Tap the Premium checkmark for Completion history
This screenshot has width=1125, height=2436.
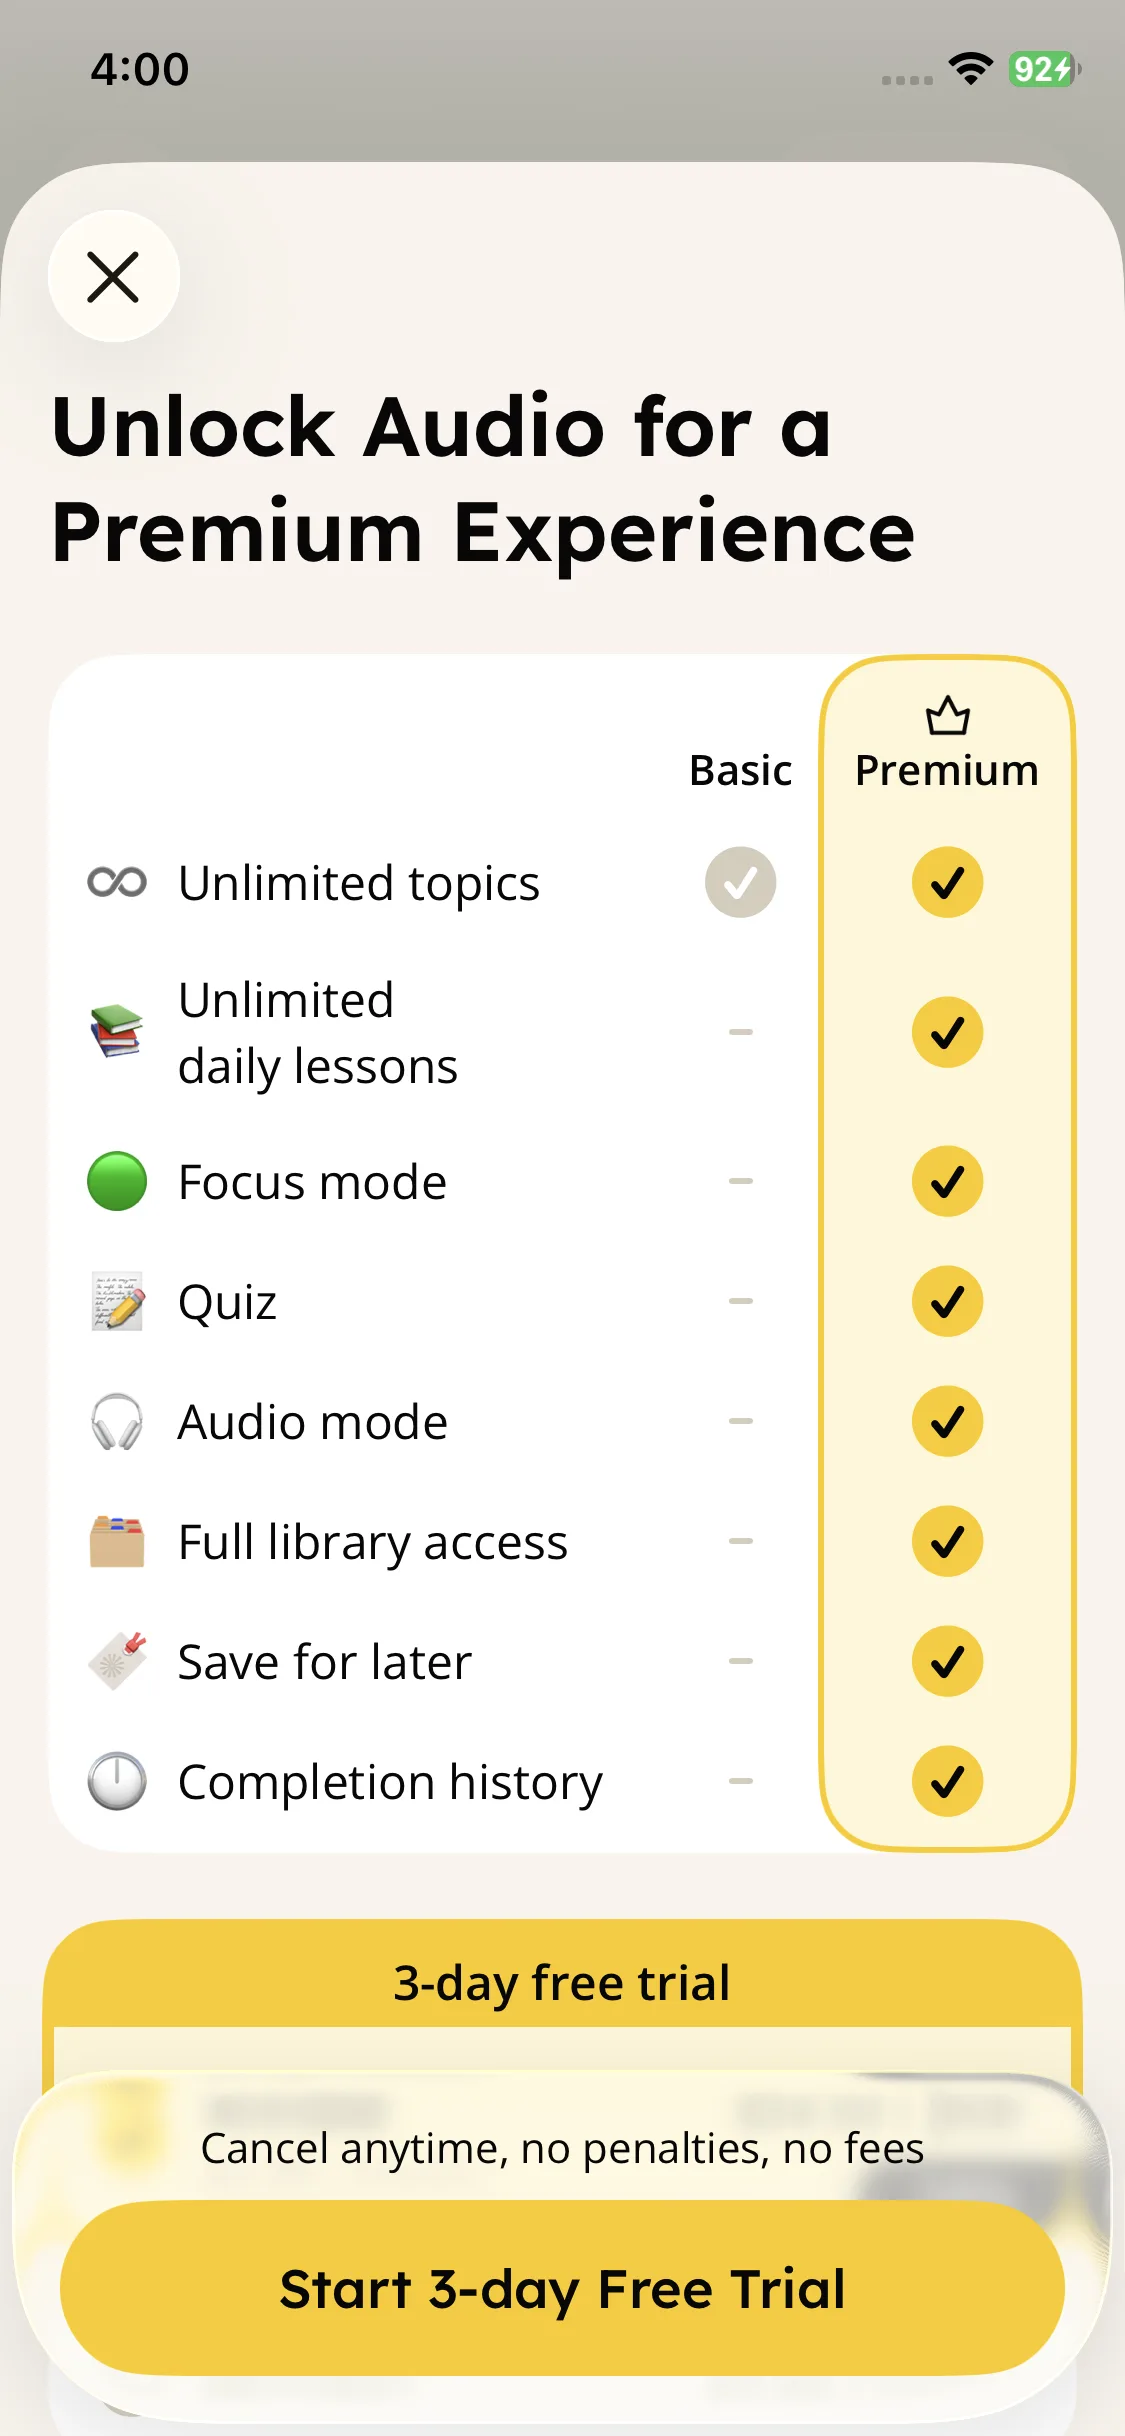click(x=947, y=1781)
